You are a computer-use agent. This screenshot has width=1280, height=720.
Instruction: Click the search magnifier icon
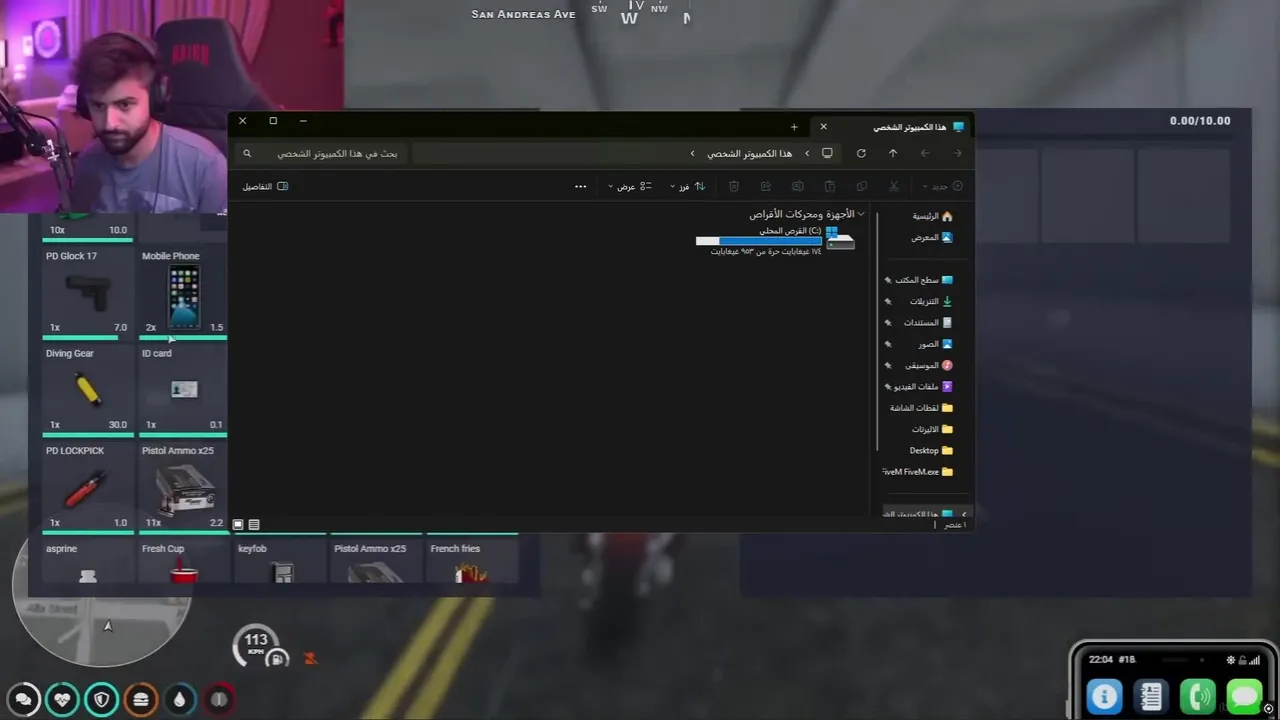[247, 153]
